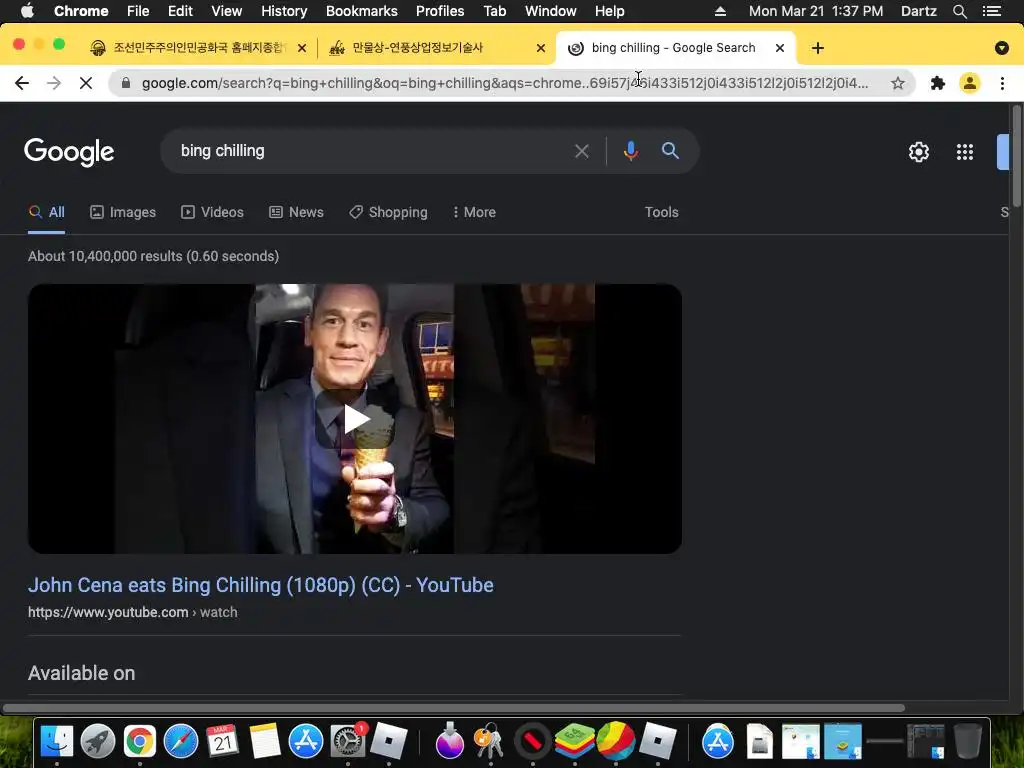Expand the More search filters menu

[474, 212]
